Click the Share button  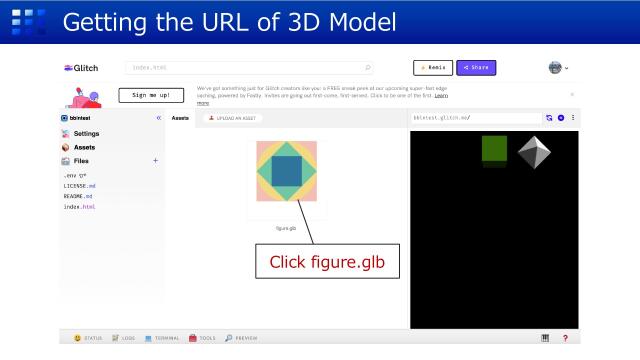476,68
